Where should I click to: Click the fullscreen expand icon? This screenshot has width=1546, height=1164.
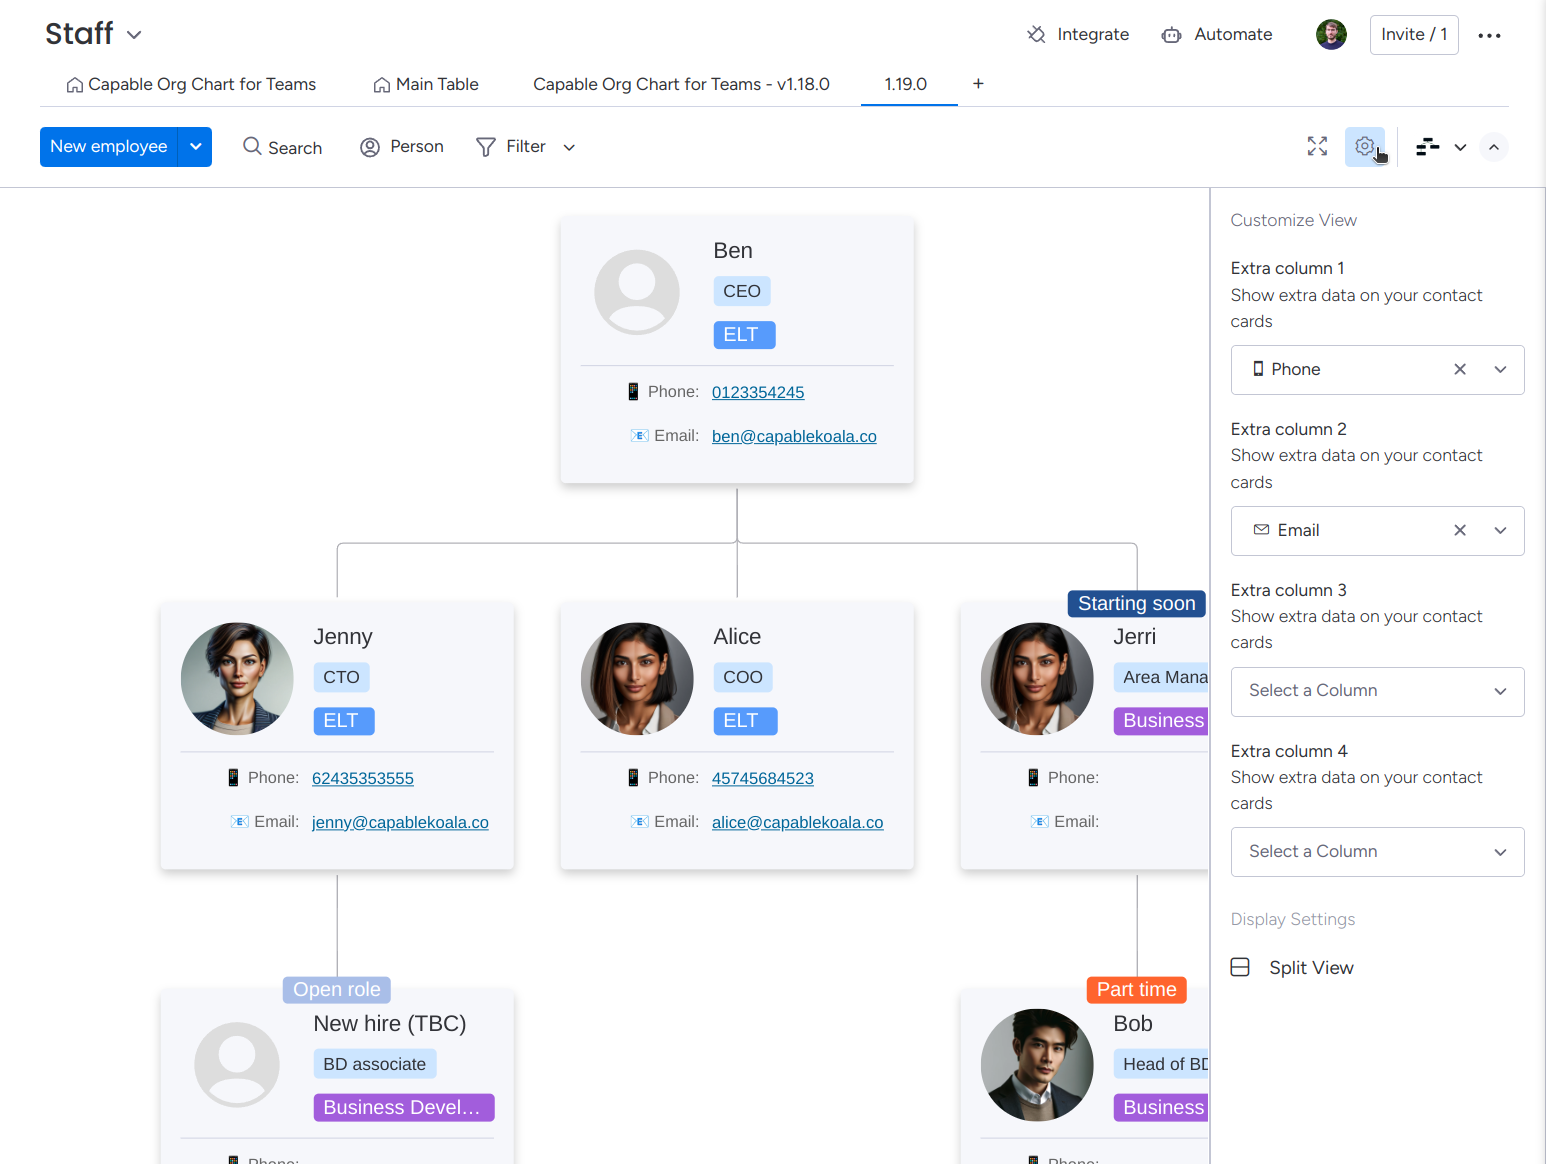tap(1317, 147)
